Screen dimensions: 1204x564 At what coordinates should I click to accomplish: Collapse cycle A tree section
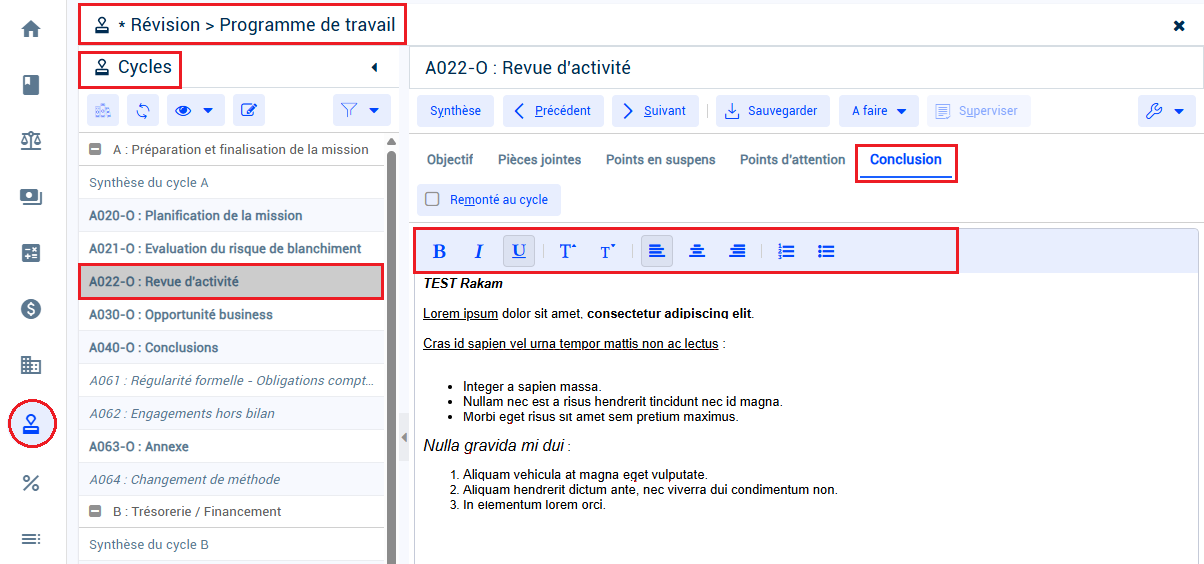[95, 150]
